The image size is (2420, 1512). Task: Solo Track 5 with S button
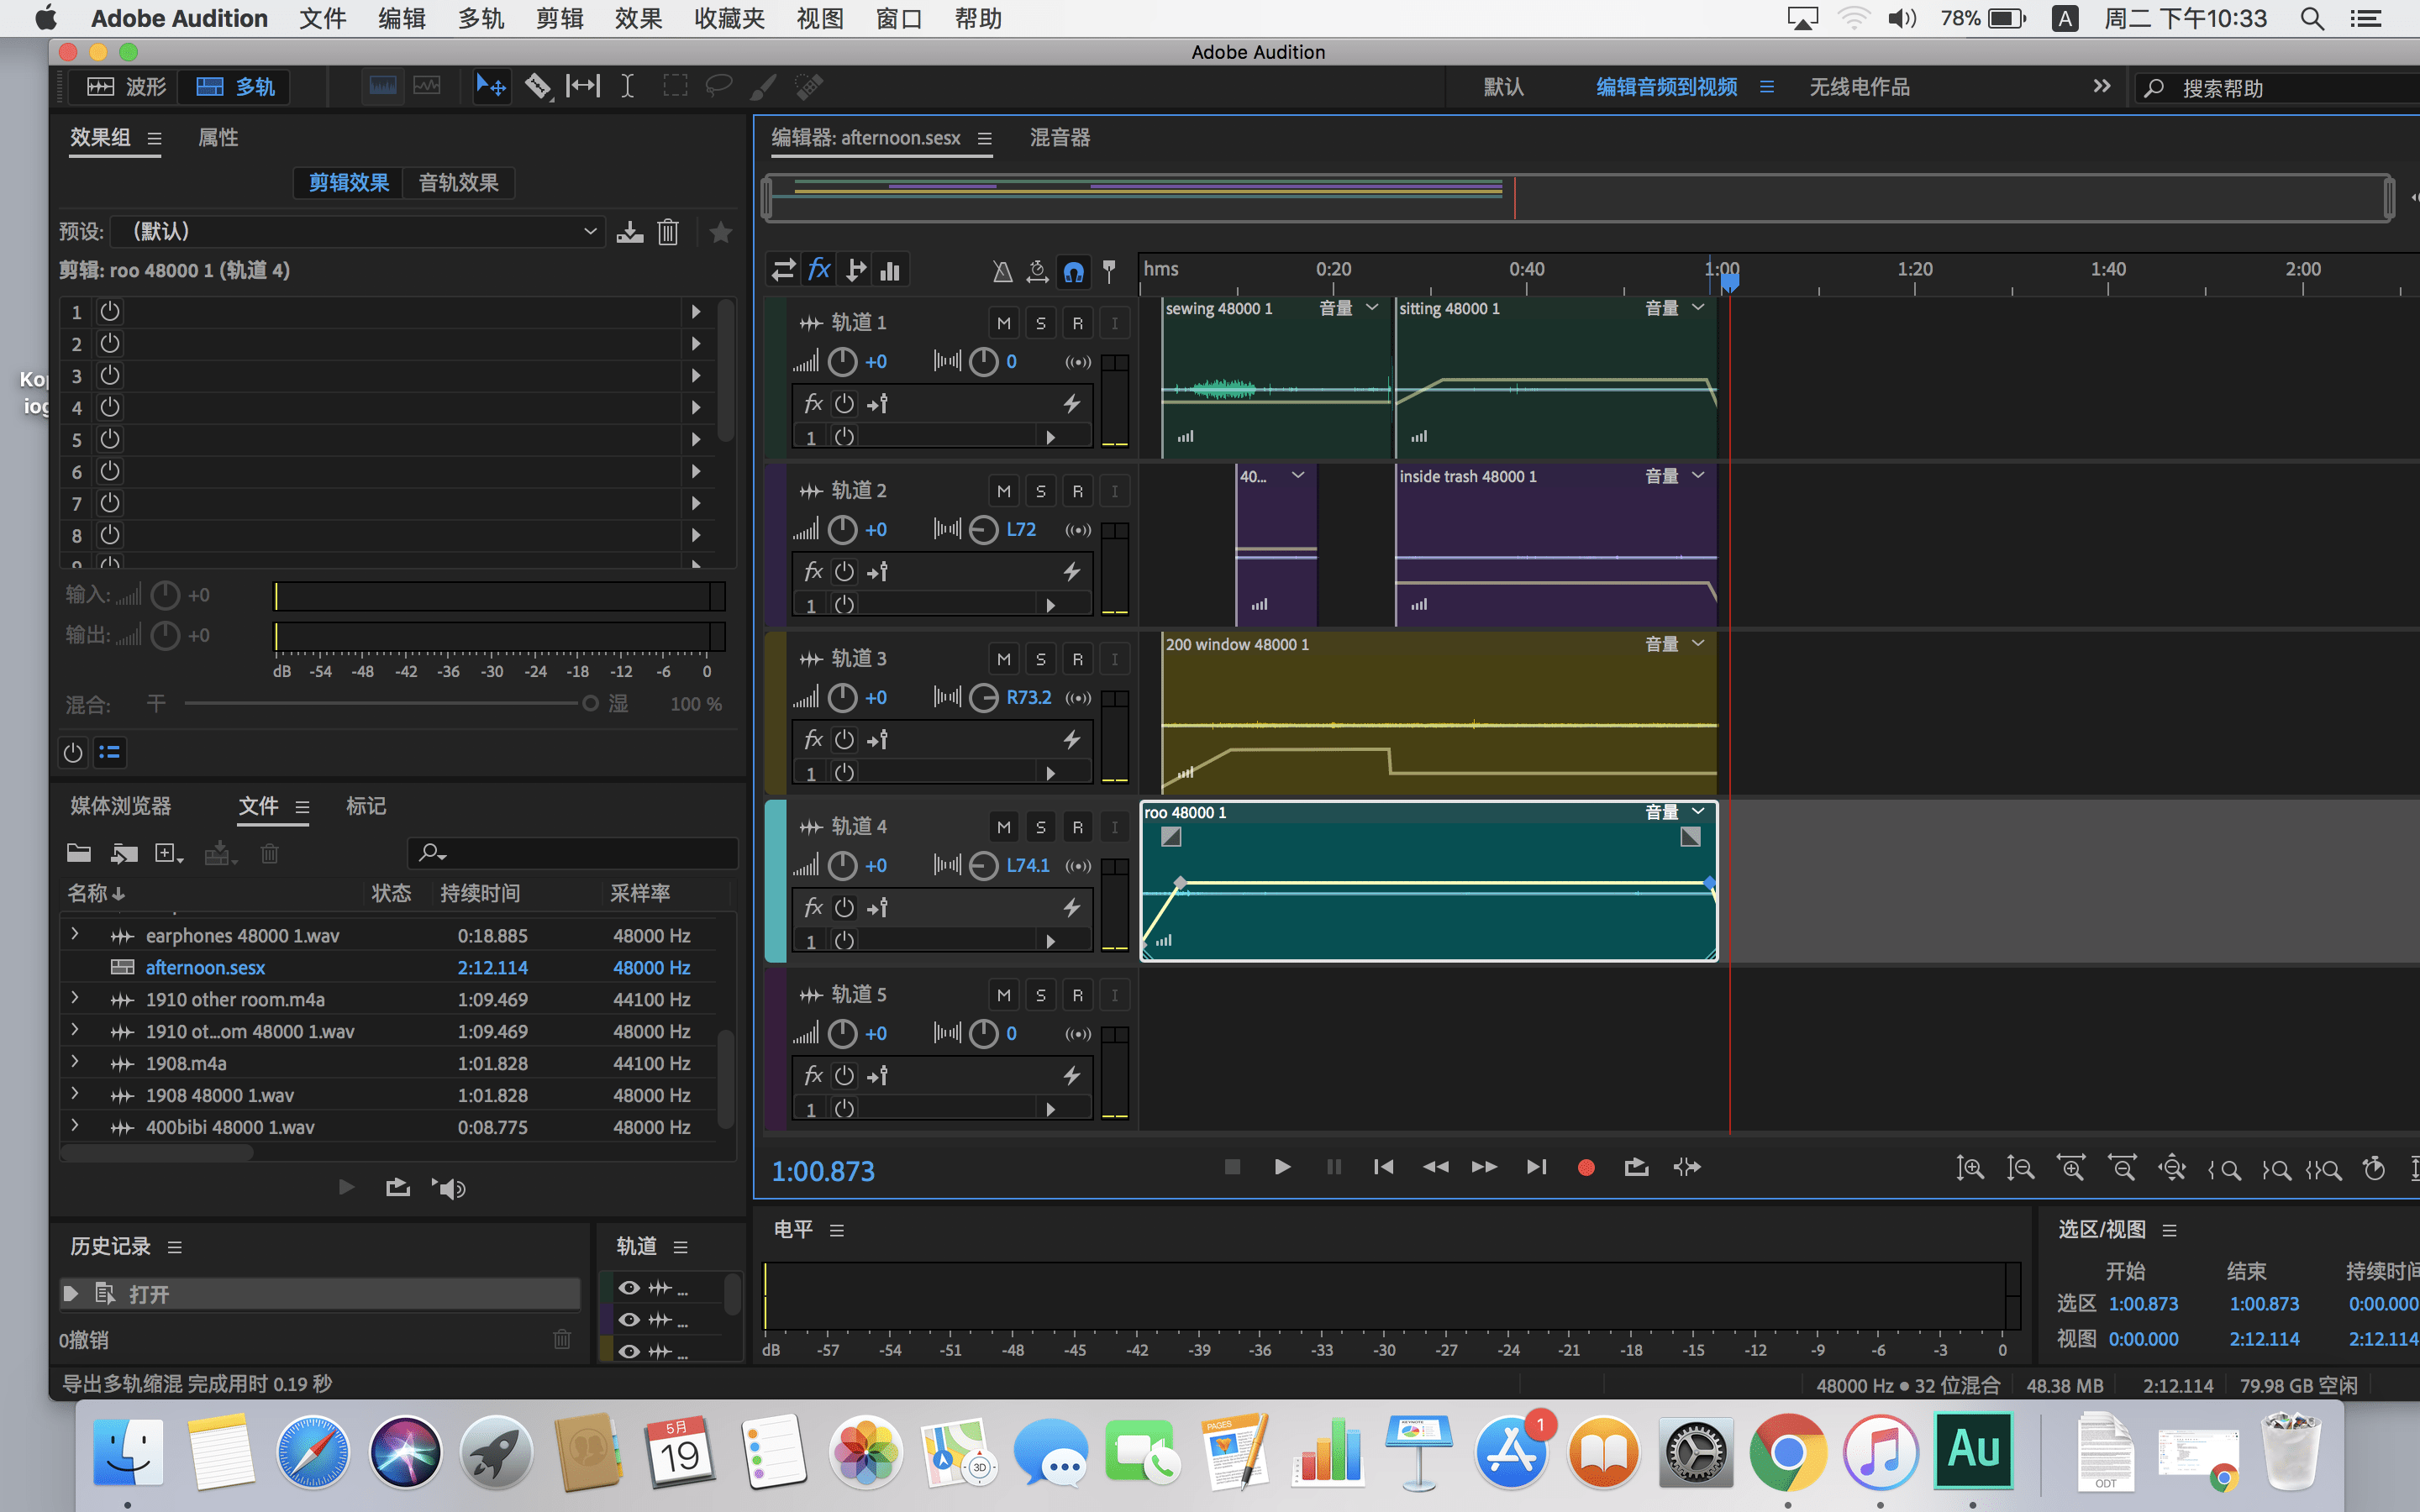1040,995
